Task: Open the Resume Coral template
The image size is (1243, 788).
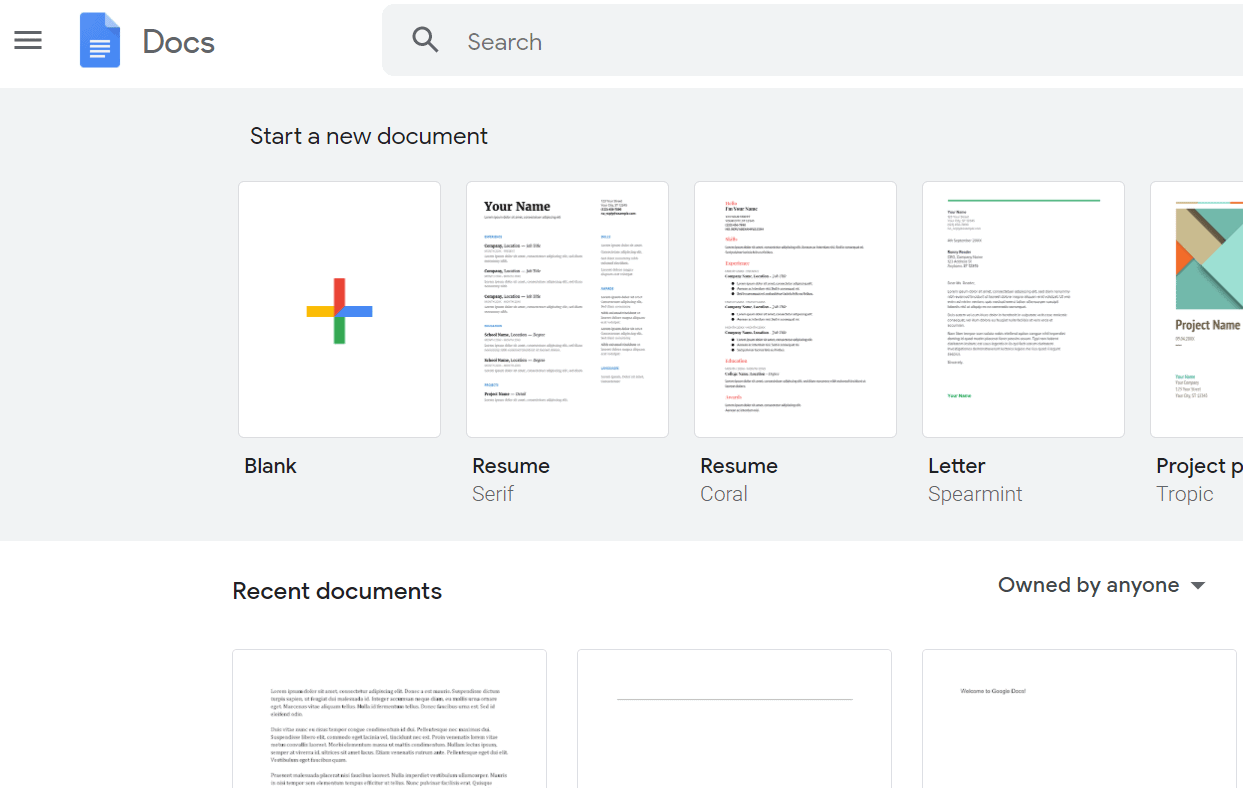Action: (795, 309)
